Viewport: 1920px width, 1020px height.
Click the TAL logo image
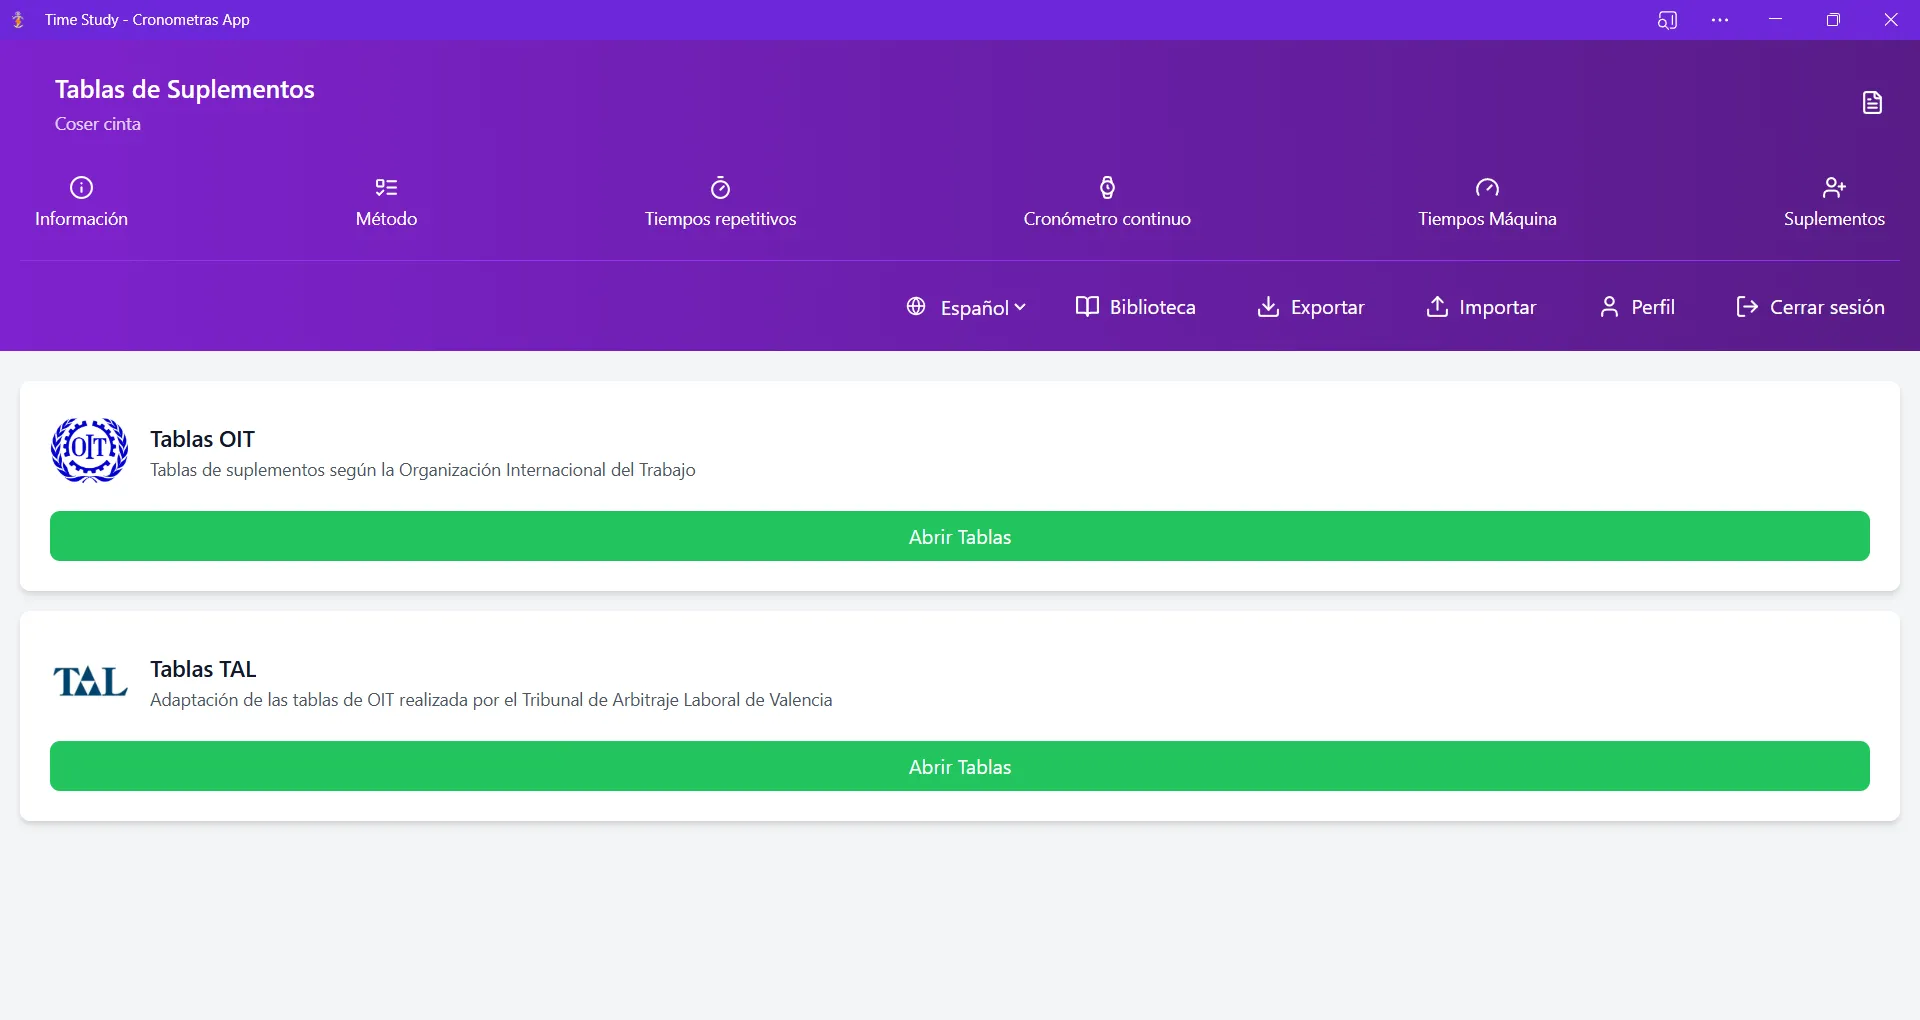coord(90,681)
